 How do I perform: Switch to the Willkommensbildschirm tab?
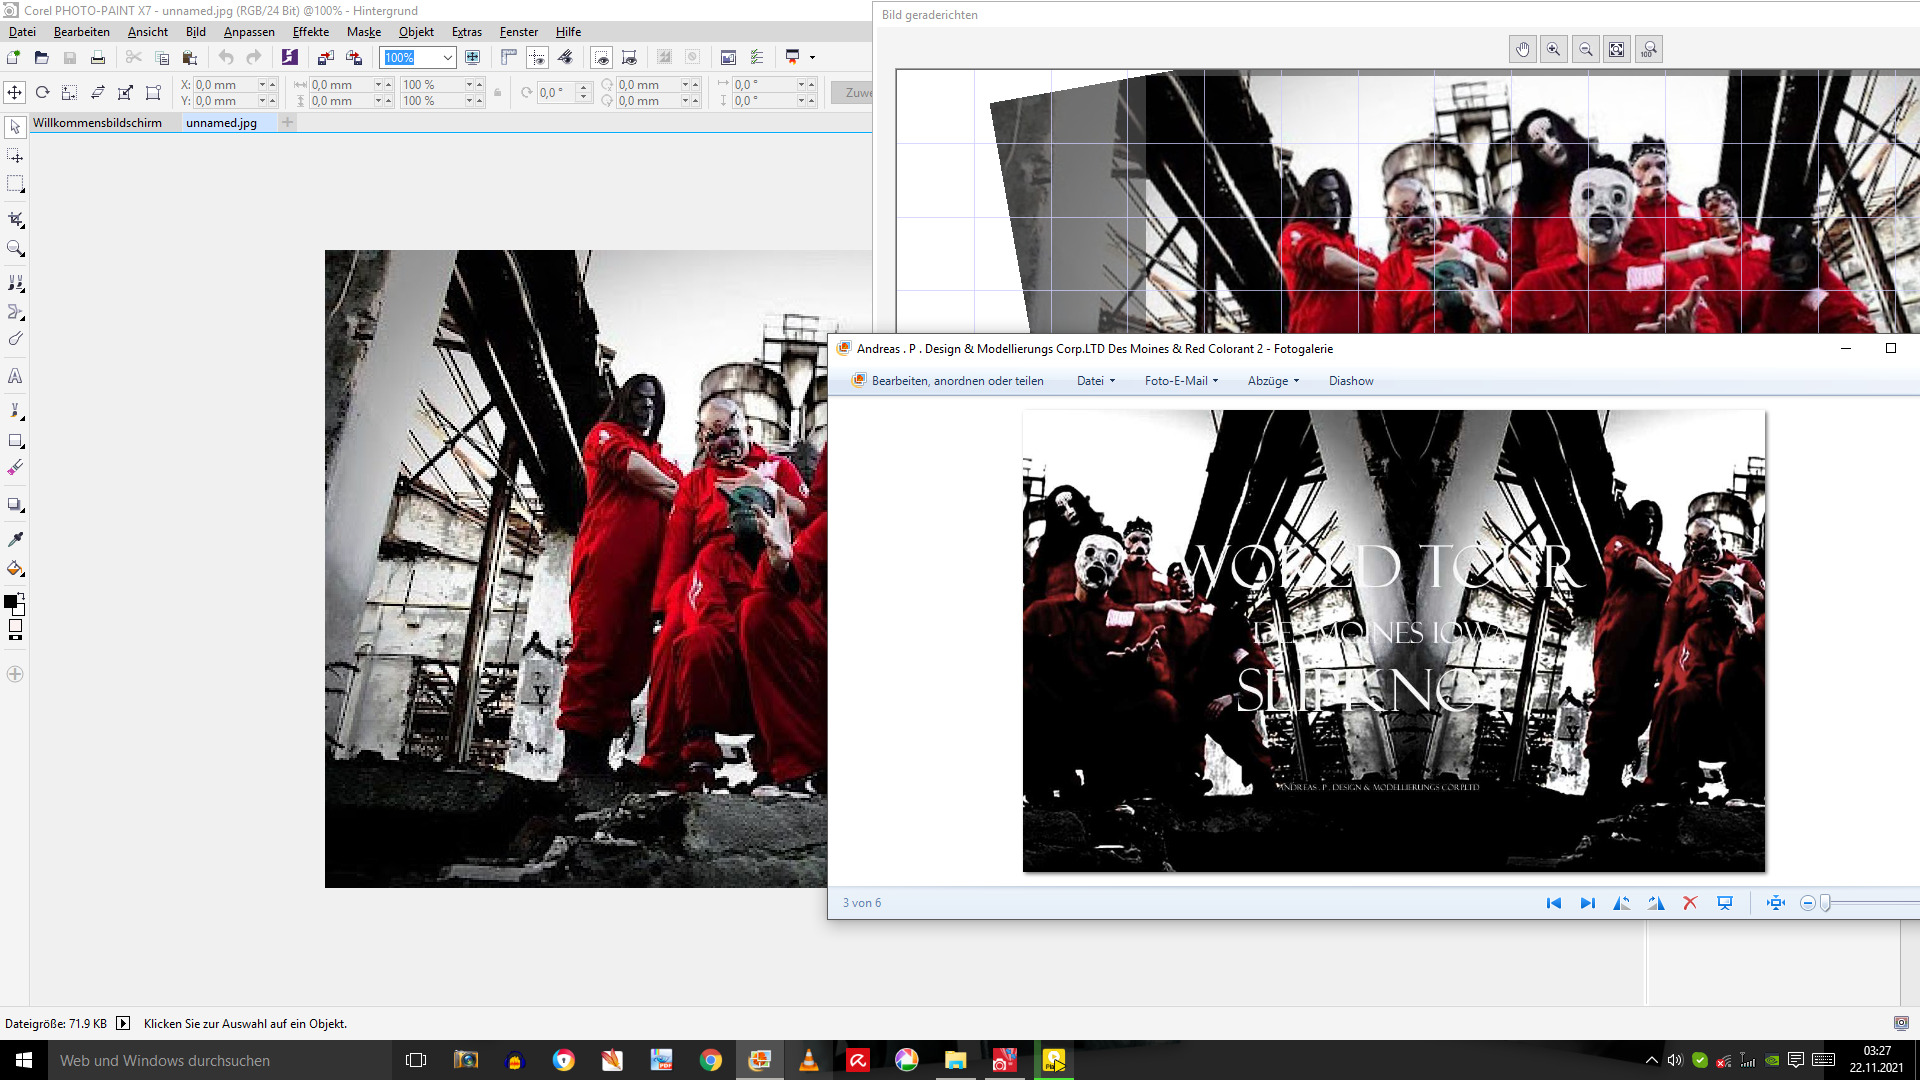tap(97, 123)
